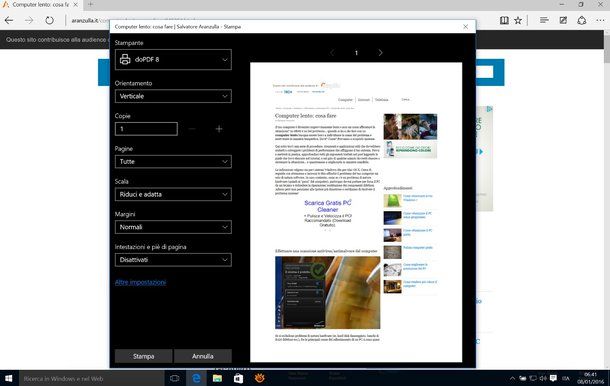
Task: Add page to favorites star
Action: click(x=518, y=20)
